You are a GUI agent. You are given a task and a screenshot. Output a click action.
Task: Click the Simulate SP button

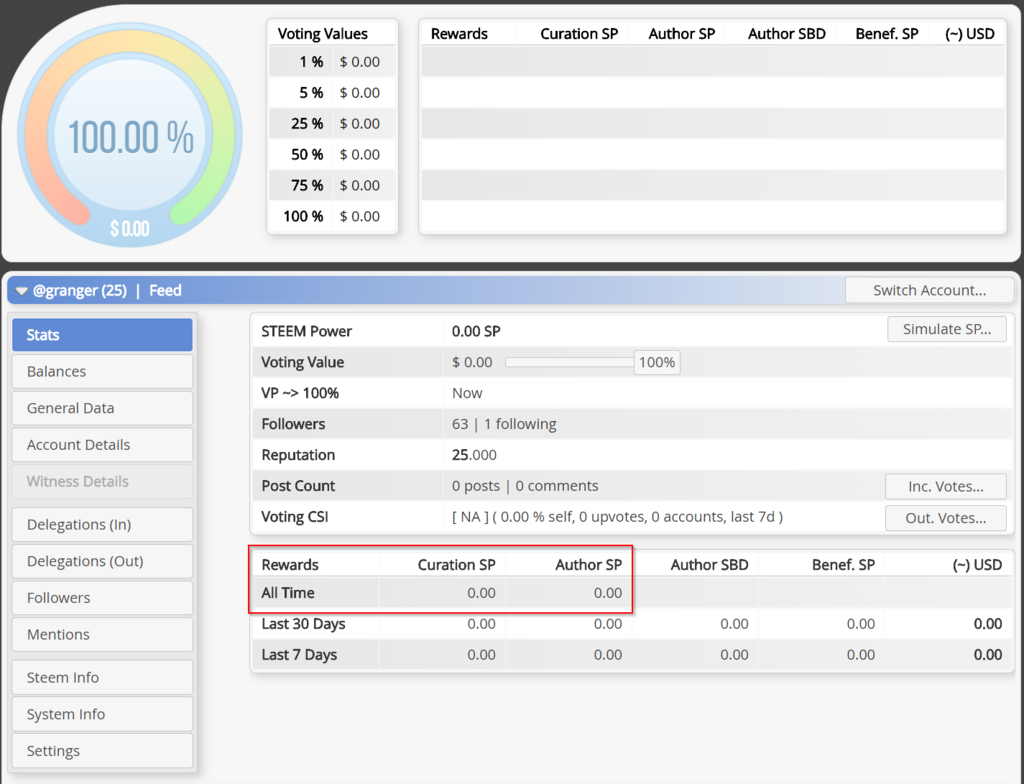point(946,329)
